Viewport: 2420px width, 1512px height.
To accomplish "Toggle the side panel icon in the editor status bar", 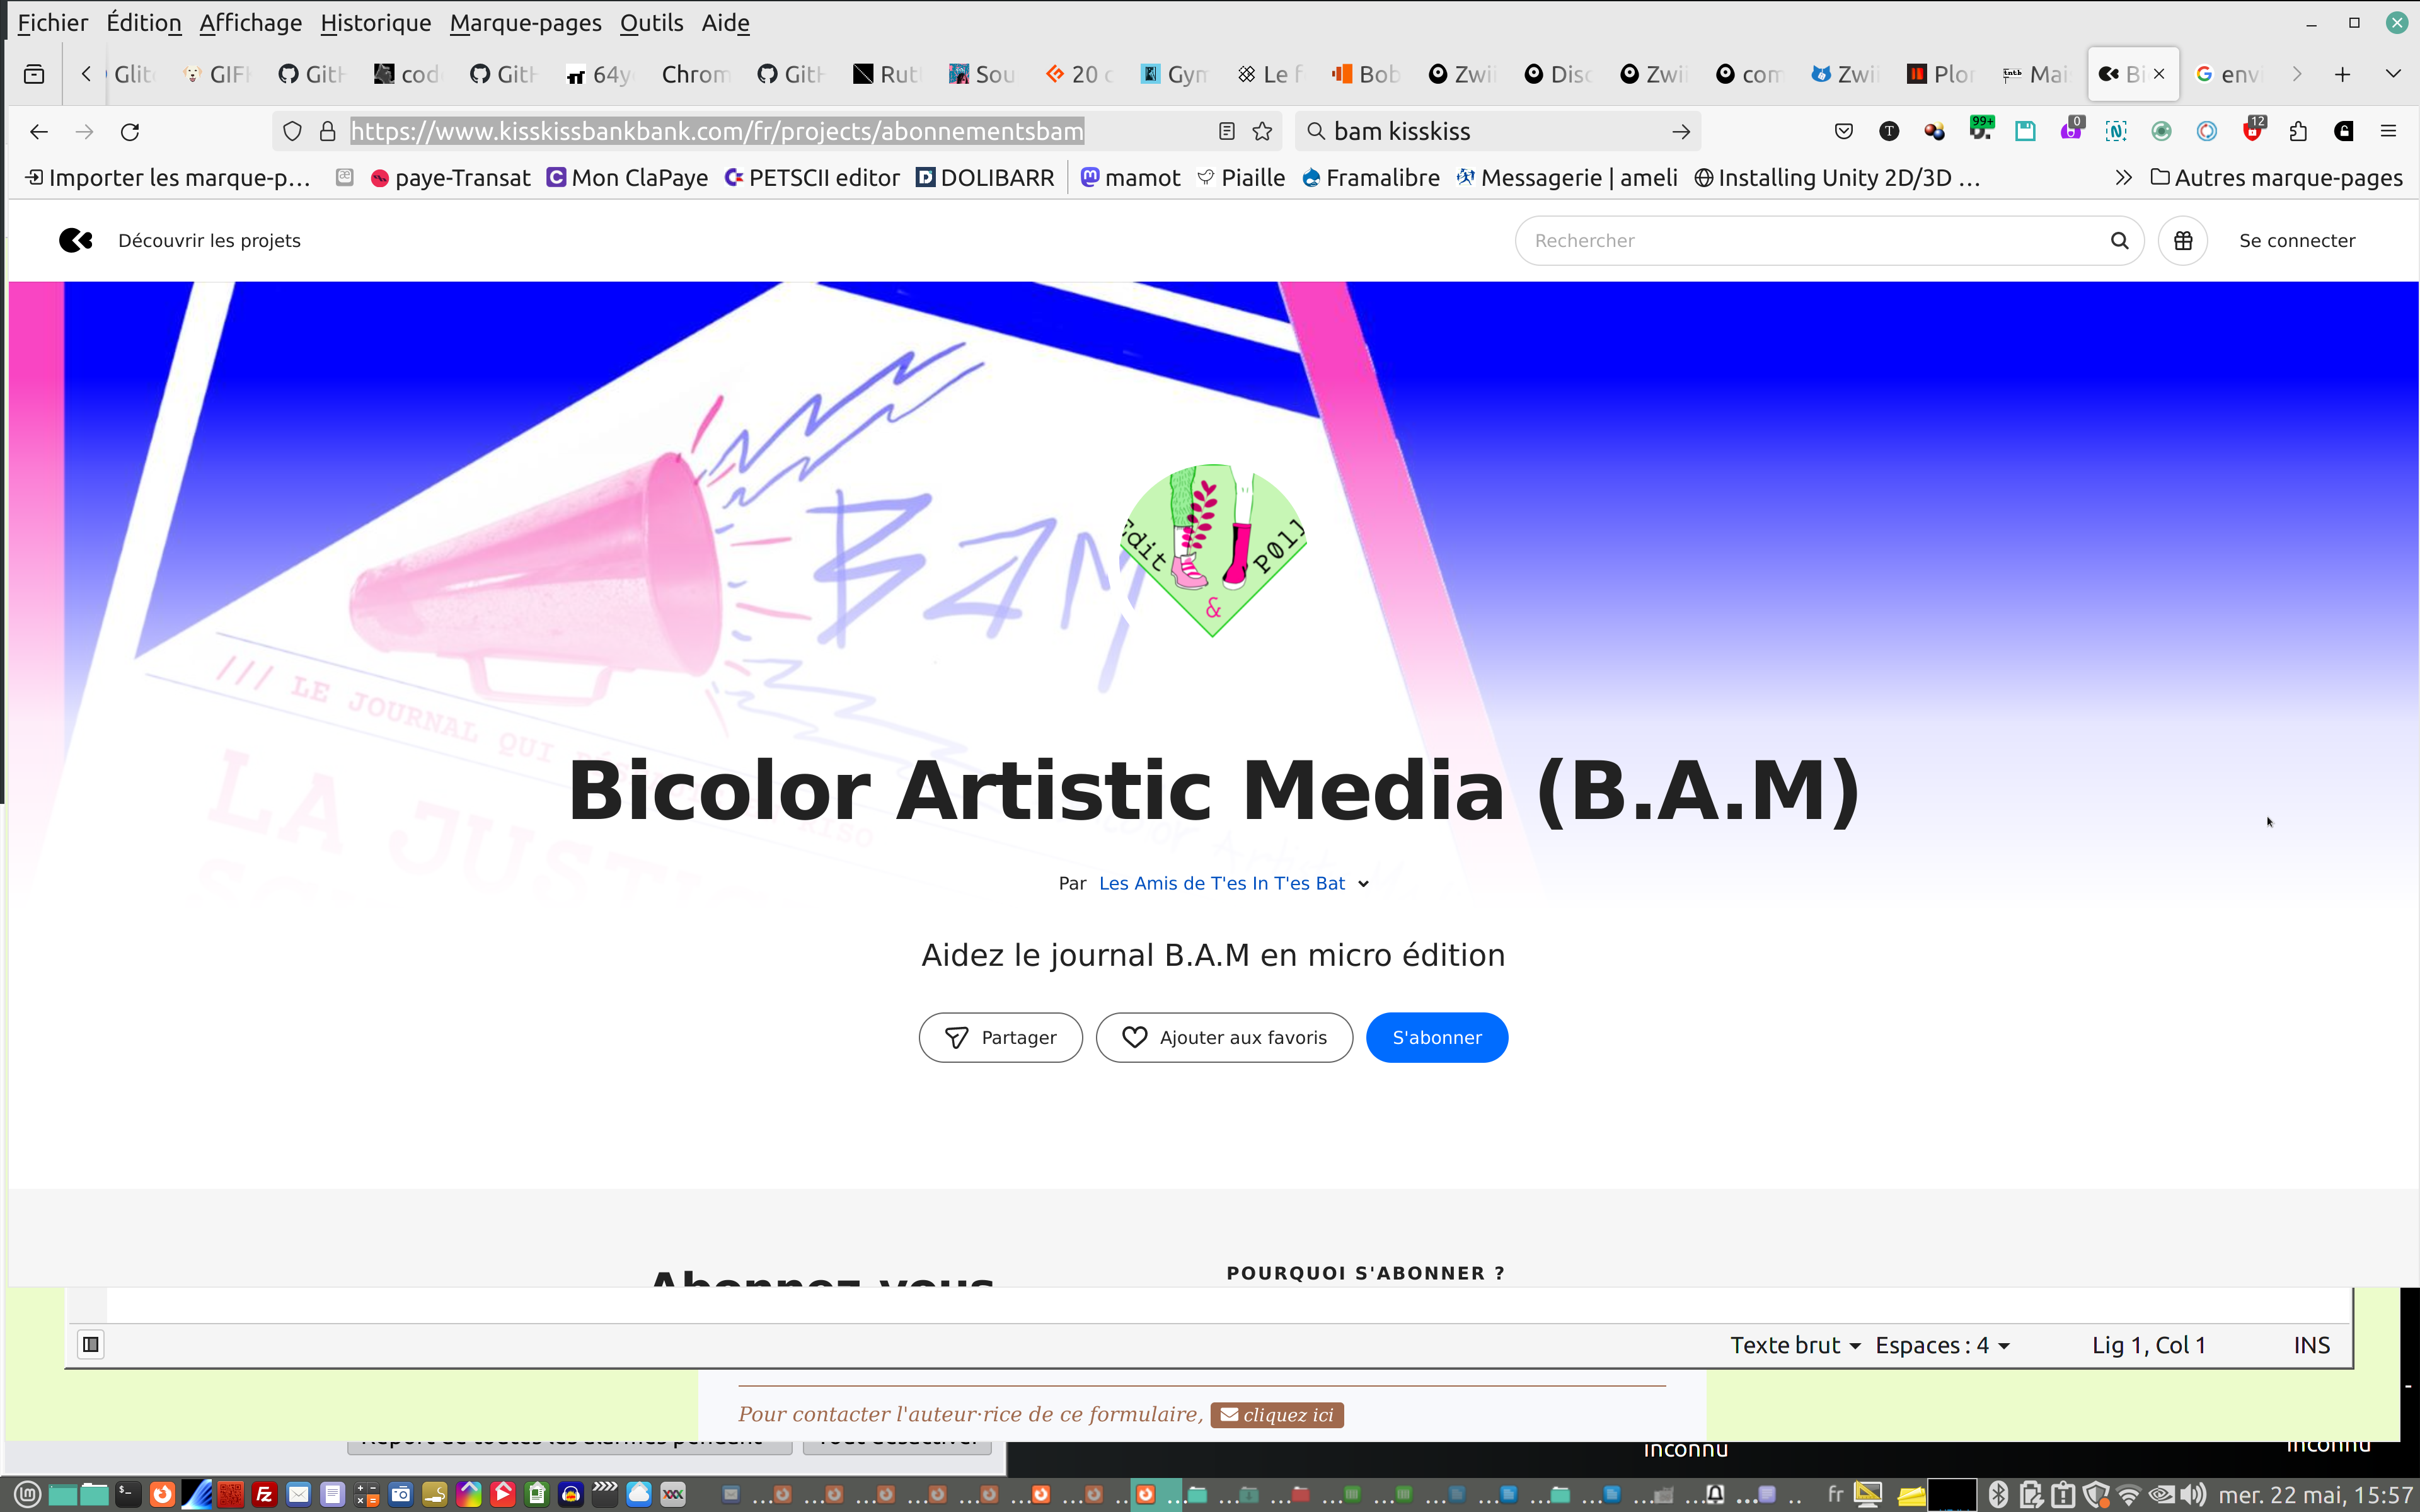I will 91,1344.
